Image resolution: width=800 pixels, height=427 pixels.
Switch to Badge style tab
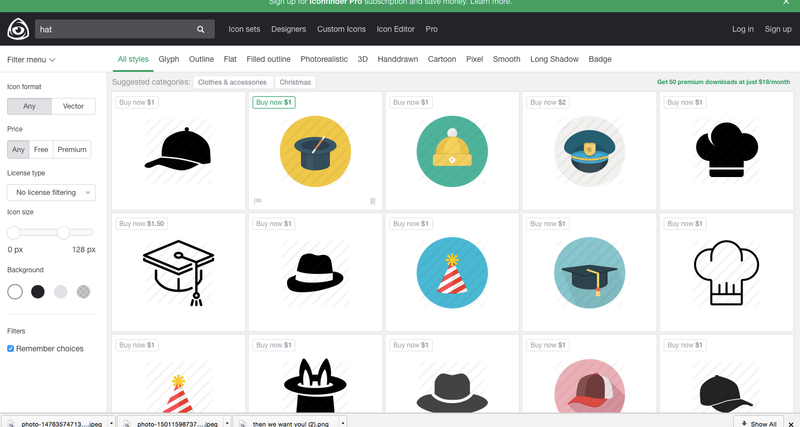pos(600,59)
